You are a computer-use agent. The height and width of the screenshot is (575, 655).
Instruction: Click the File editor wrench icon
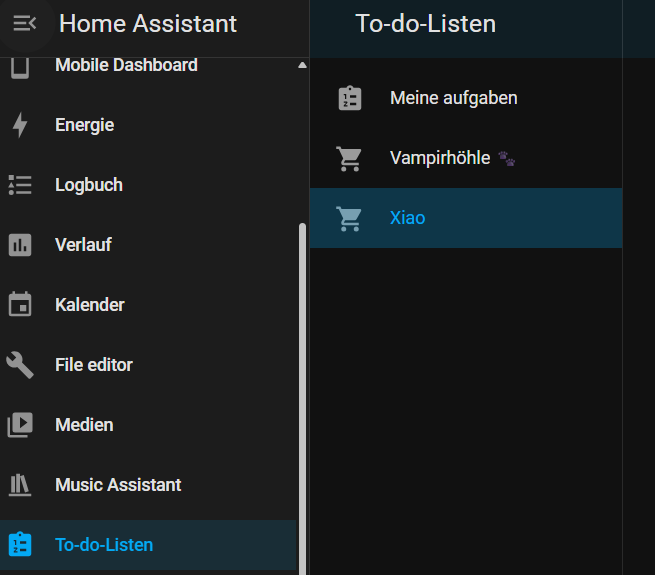point(20,365)
